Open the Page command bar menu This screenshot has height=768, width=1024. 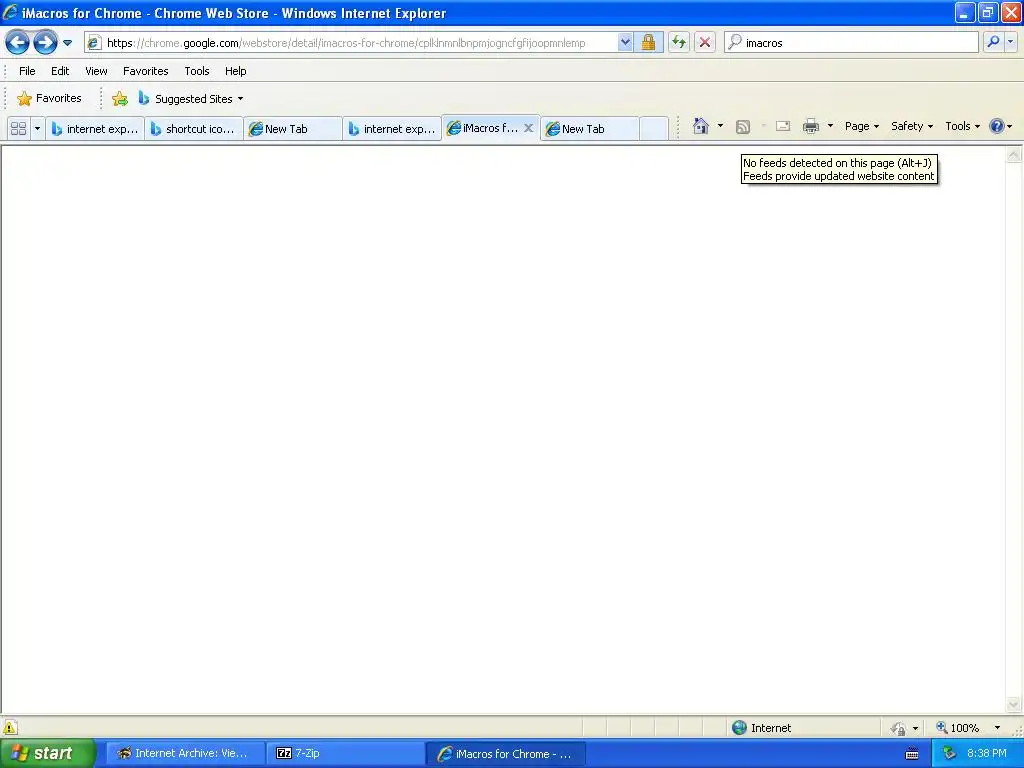(861, 126)
